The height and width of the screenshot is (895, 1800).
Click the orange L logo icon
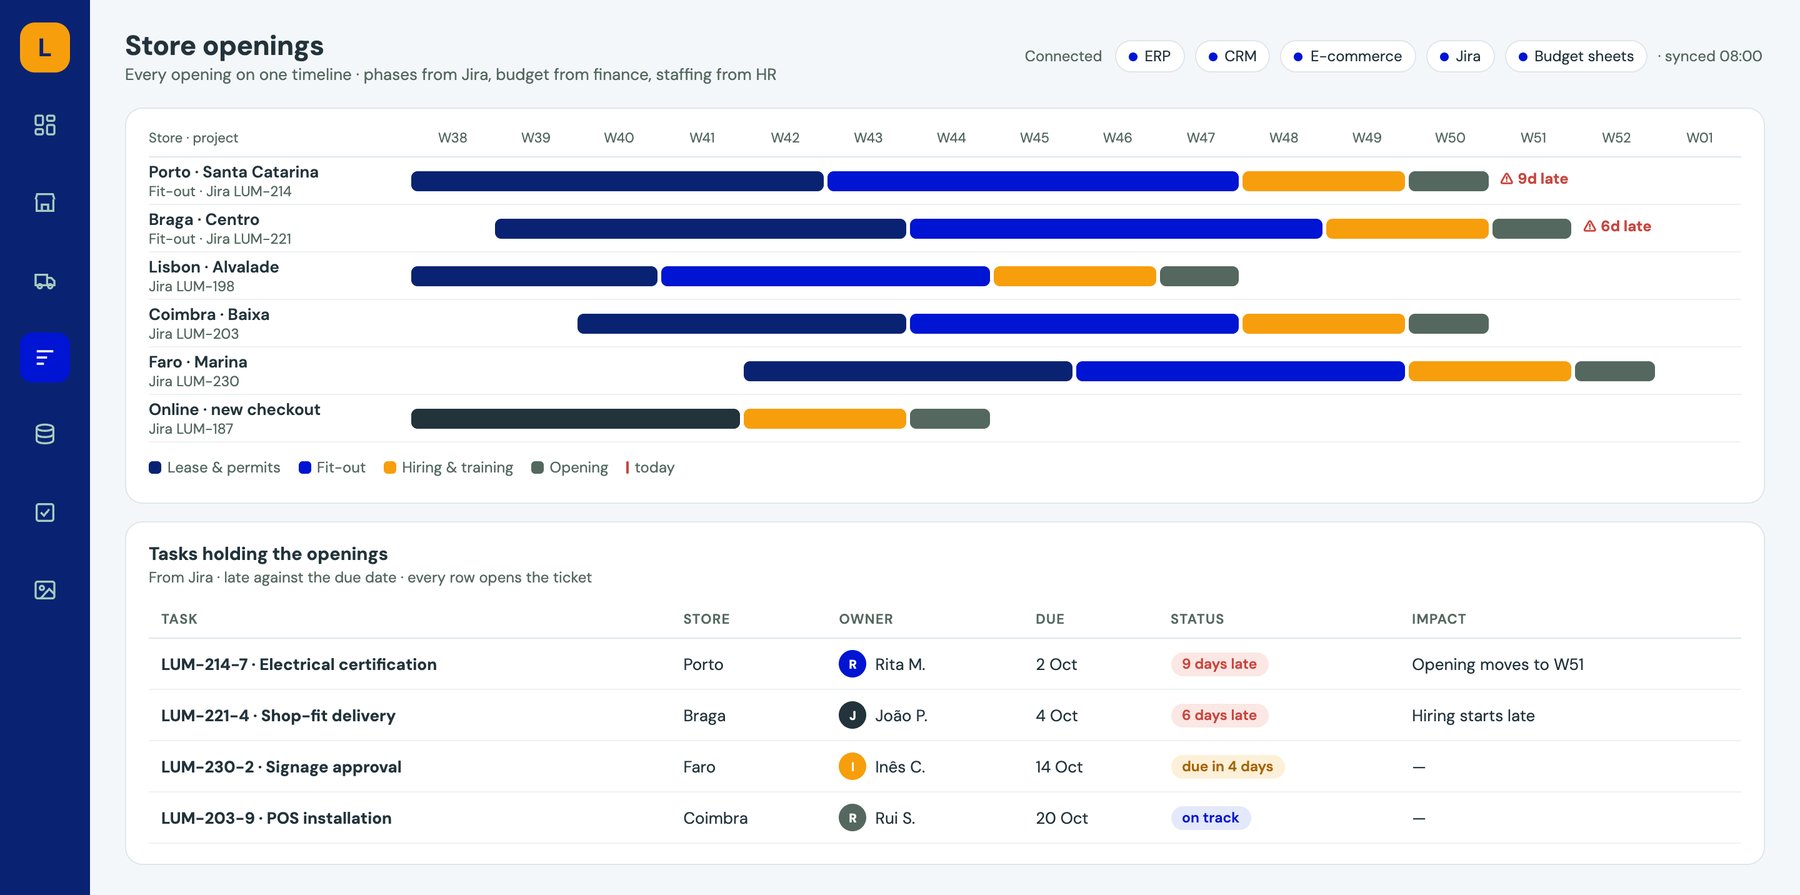[45, 47]
